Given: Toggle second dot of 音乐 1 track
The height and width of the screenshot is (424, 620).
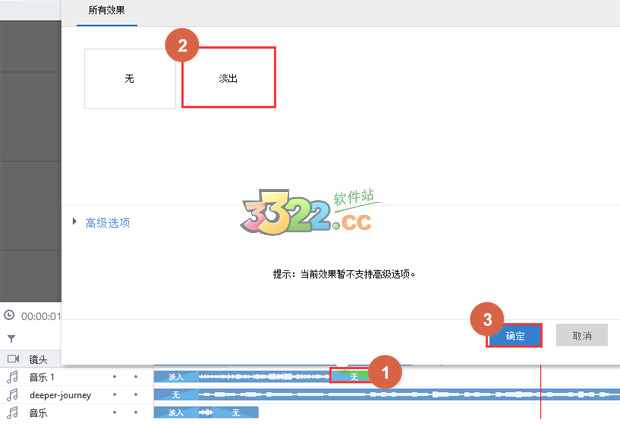Looking at the screenshot, I should [x=136, y=377].
